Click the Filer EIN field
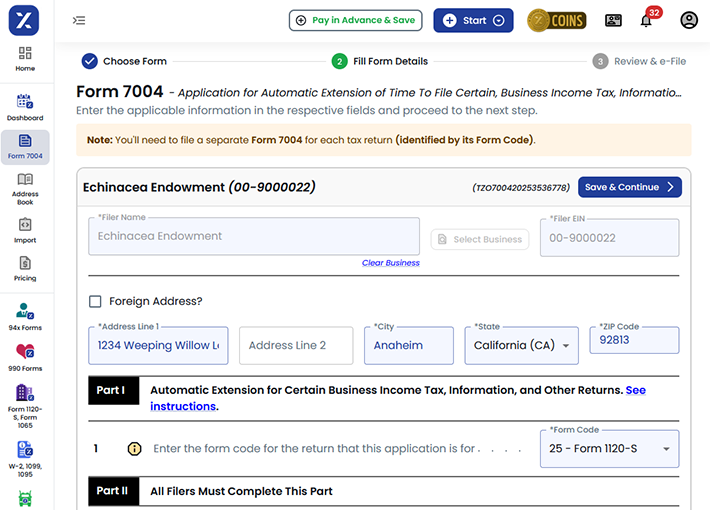The image size is (710, 510). (609, 238)
